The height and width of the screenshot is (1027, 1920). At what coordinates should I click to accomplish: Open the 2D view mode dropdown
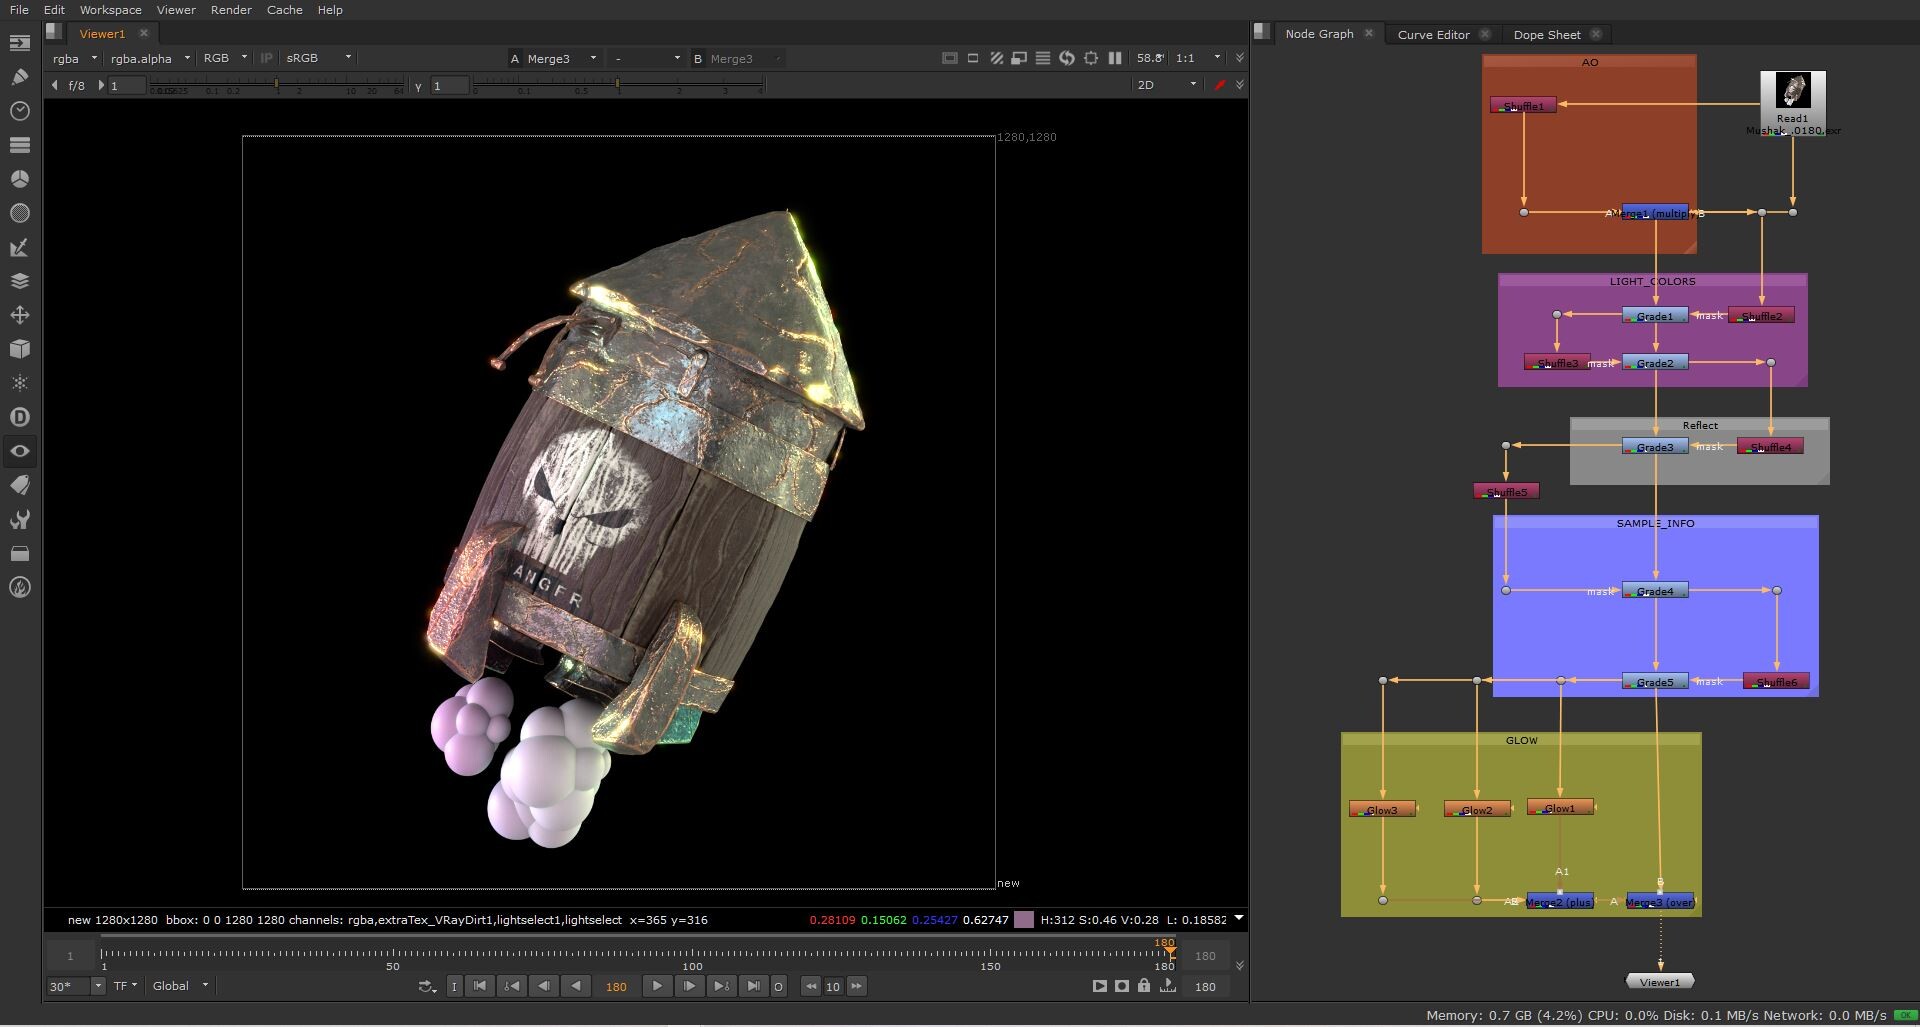[1165, 85]
